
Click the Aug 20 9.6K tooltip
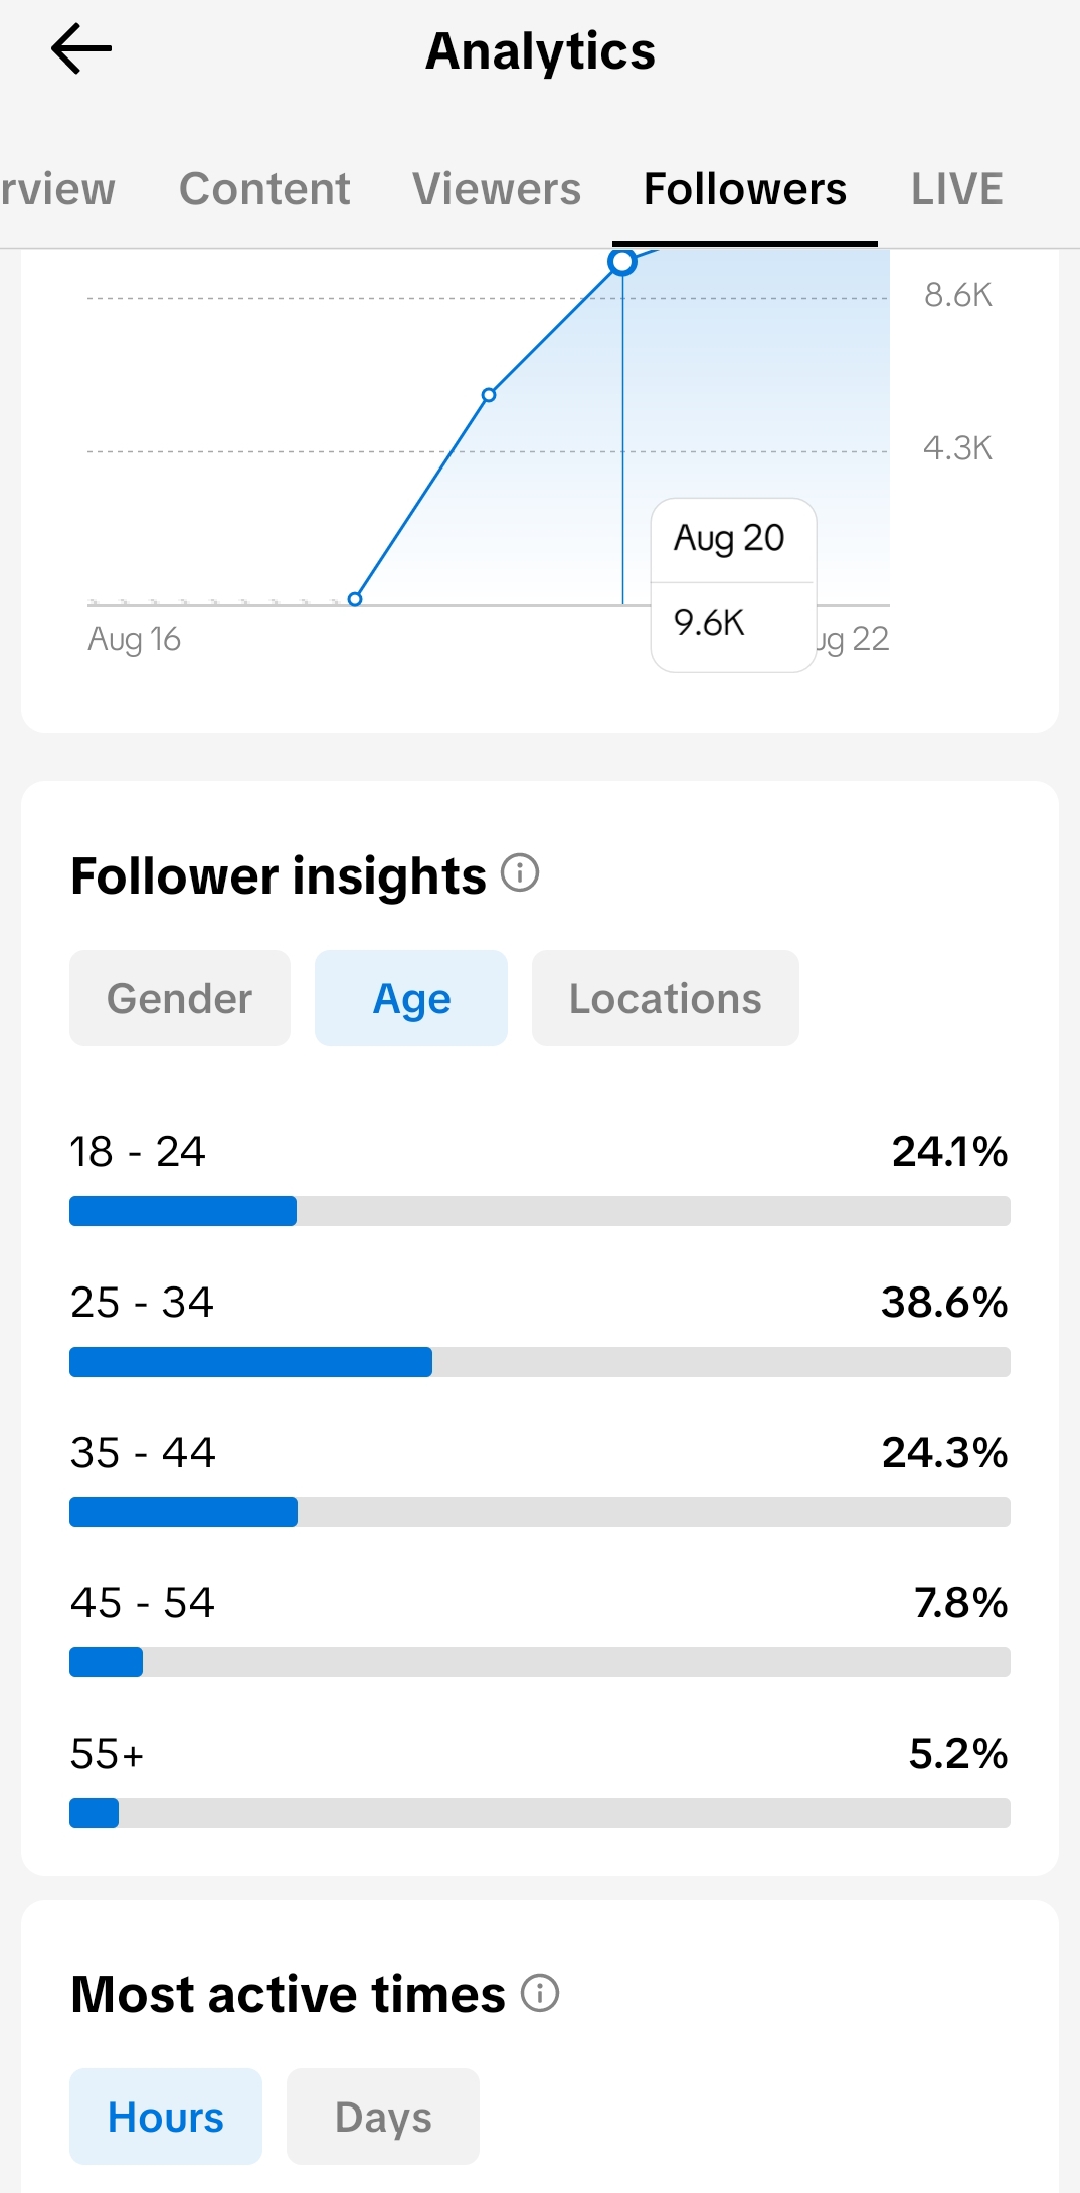[734, 585]
